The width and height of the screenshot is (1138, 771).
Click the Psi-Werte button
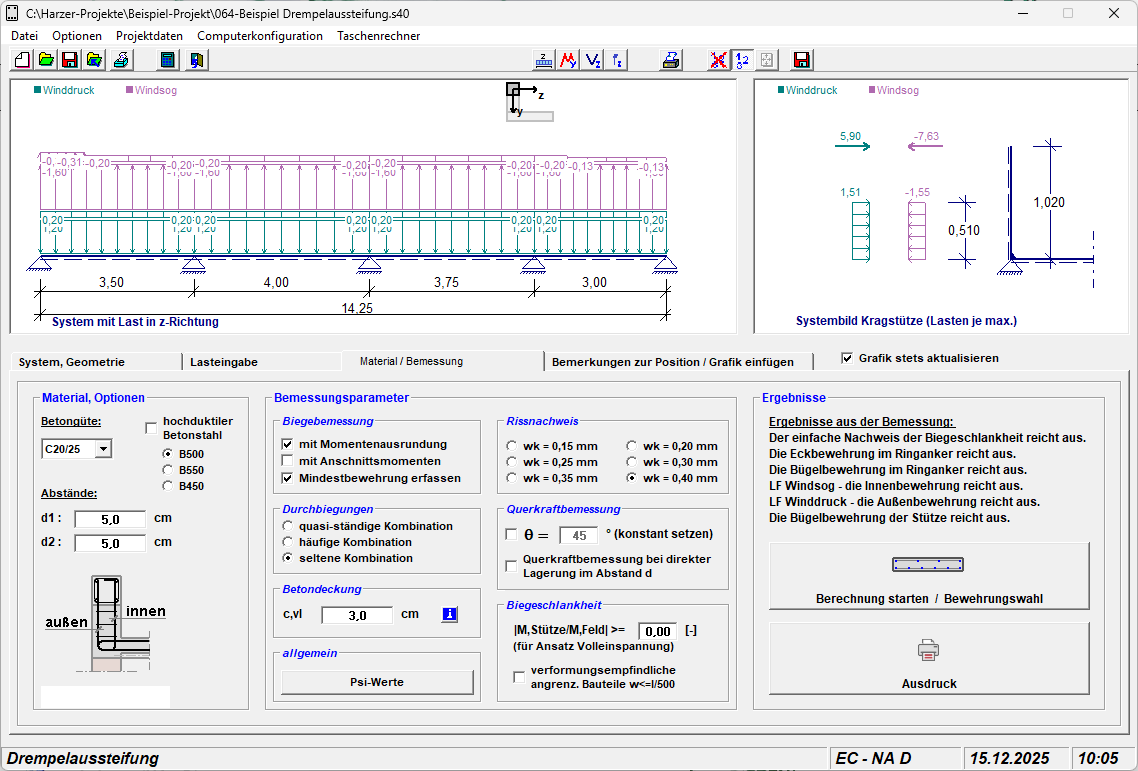[x=377, y=682]
